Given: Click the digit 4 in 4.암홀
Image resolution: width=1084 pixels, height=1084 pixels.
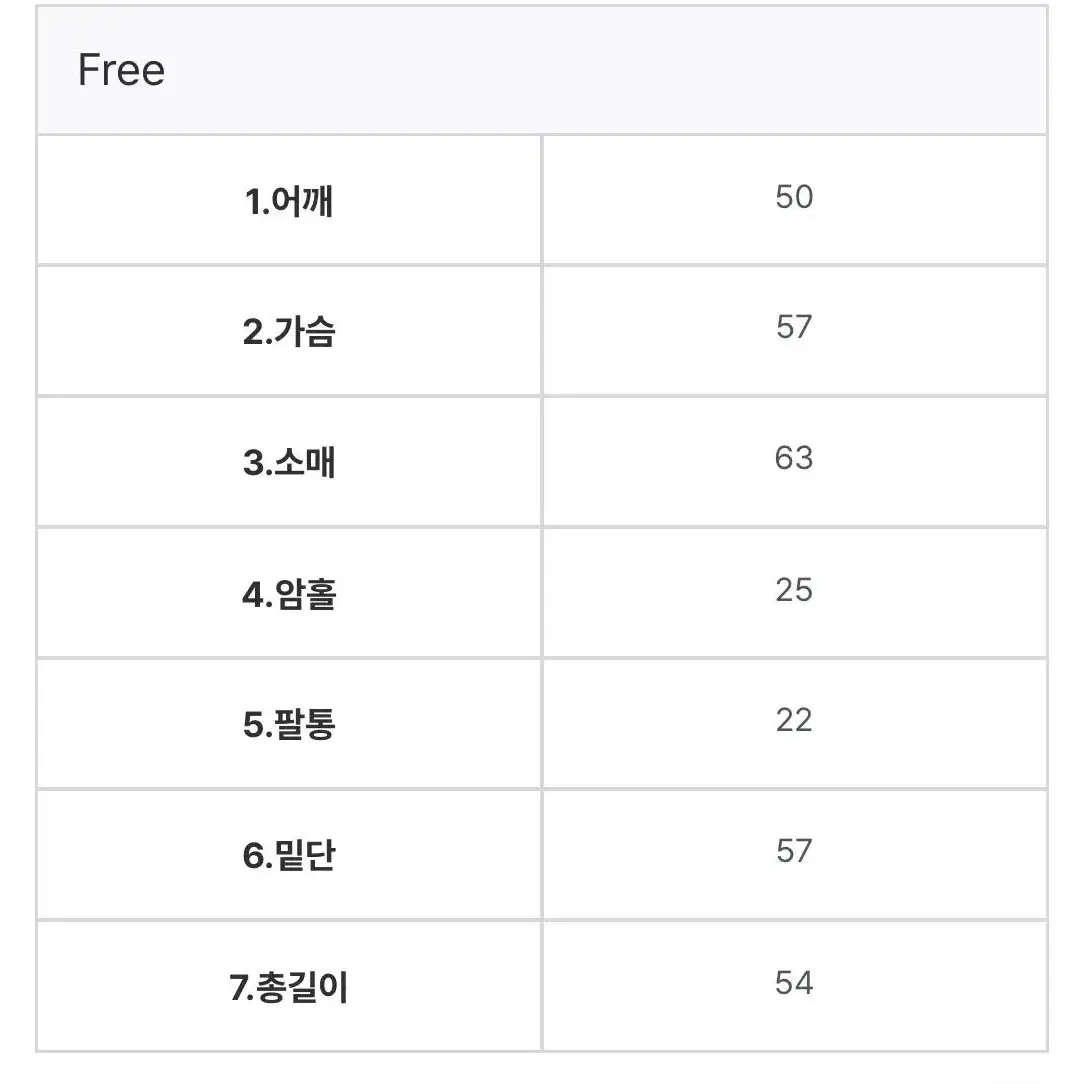Looking at the screenshot, I should click(253, 595).
